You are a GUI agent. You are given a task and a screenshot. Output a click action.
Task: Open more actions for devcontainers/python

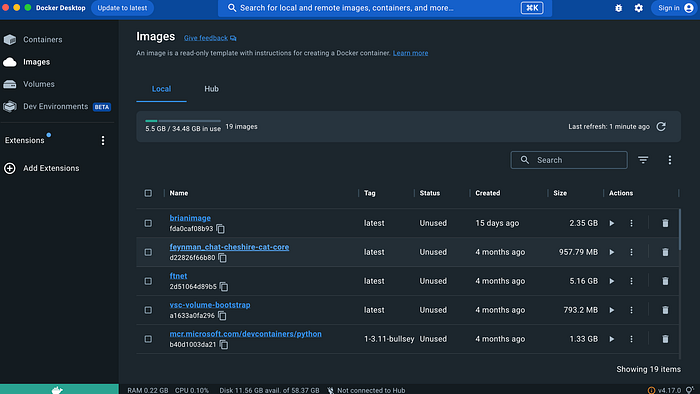[x=631, y=339]
